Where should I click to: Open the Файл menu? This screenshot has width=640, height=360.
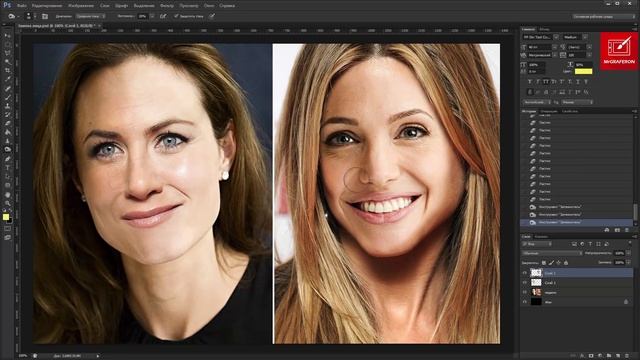(x=22, y=6)
